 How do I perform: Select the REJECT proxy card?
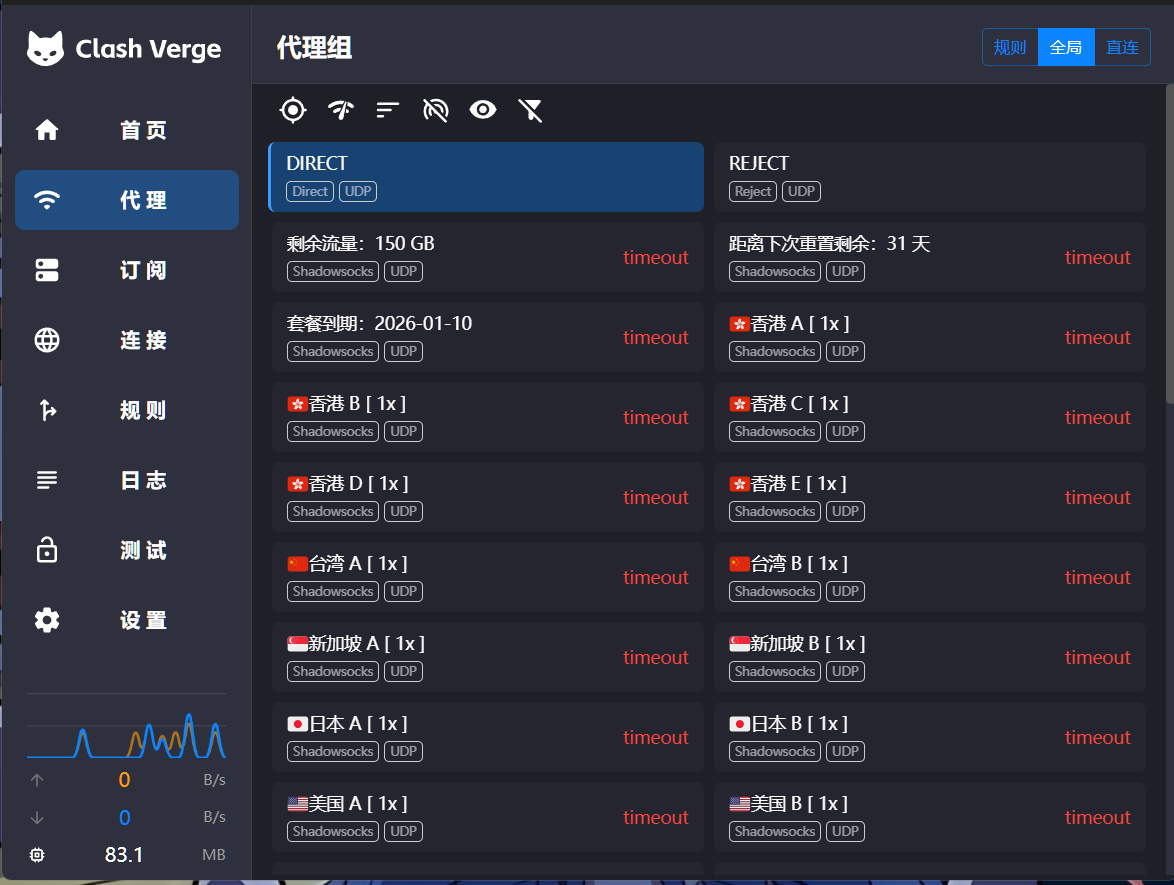tap(929, 177)
